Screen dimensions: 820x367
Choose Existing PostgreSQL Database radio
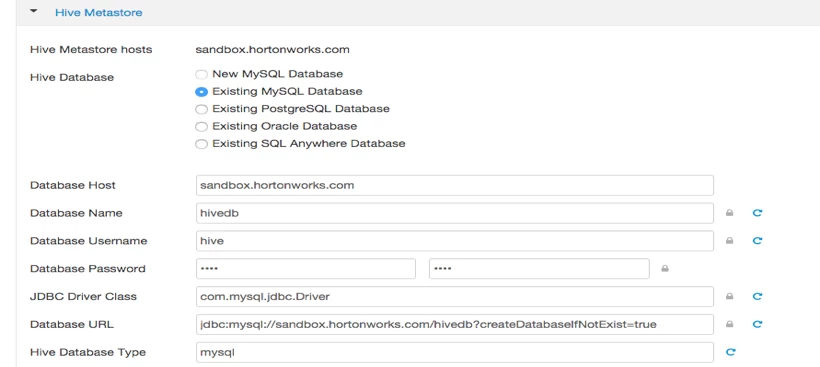pyautogui.click(x=201, y=109)
